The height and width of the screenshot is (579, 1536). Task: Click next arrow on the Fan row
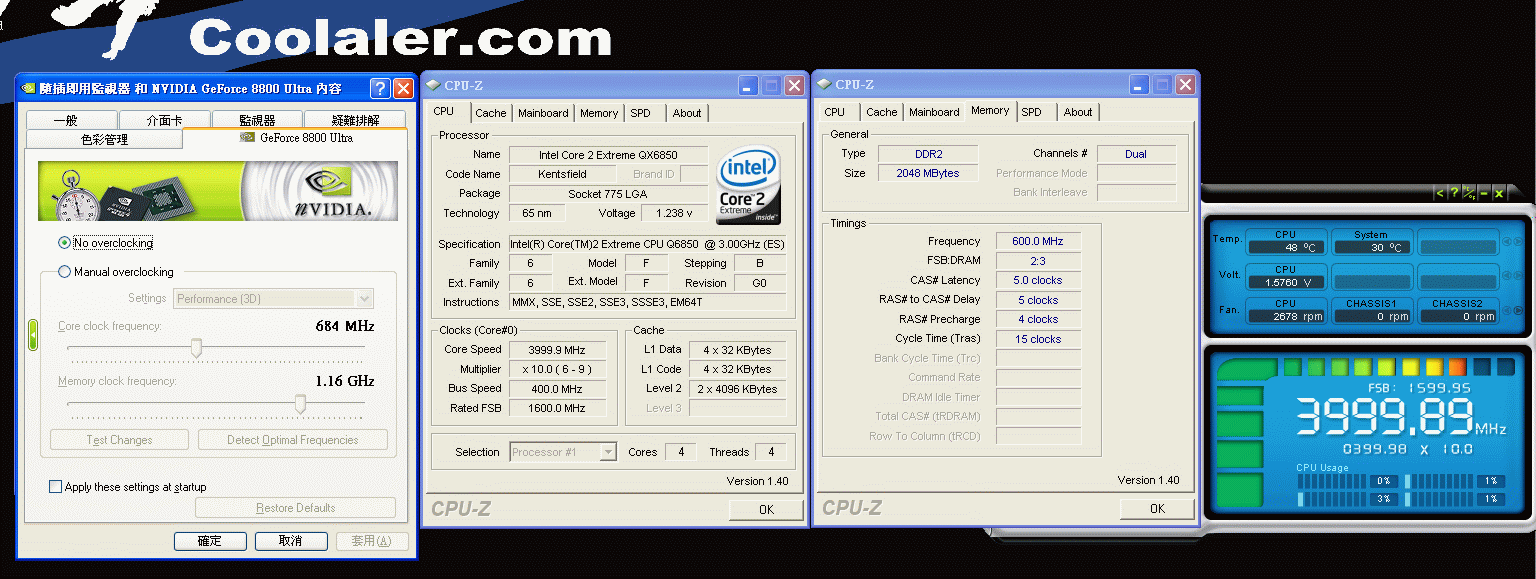1518,310
